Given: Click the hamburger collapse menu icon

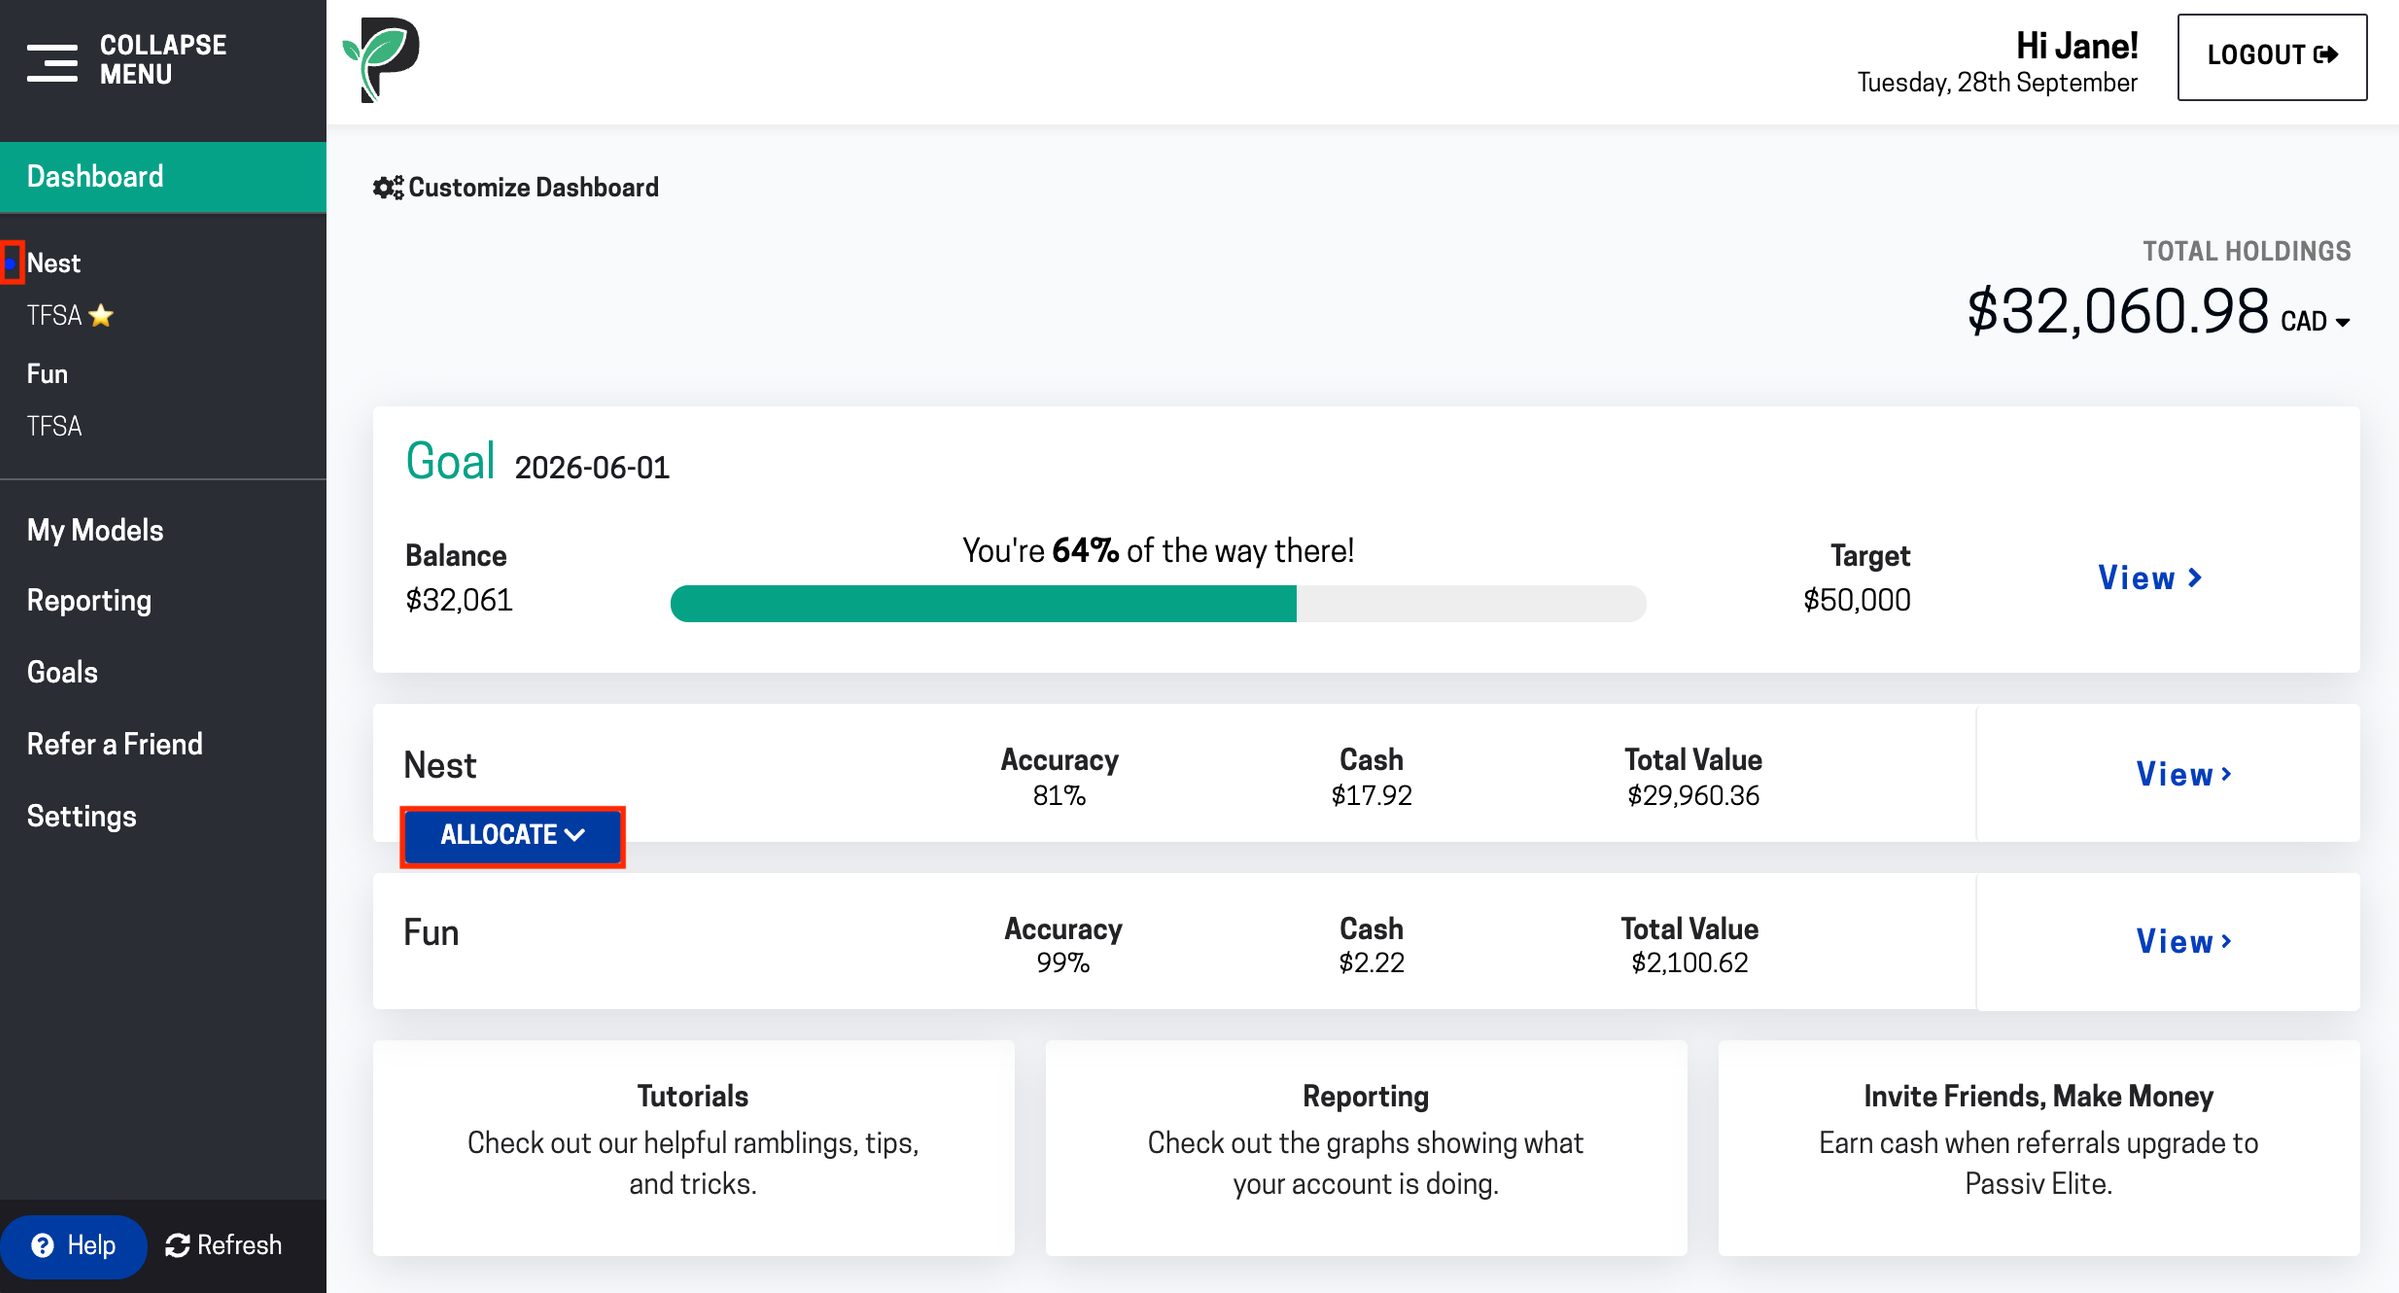Looking at the screenshot, I should click(52, 62).
